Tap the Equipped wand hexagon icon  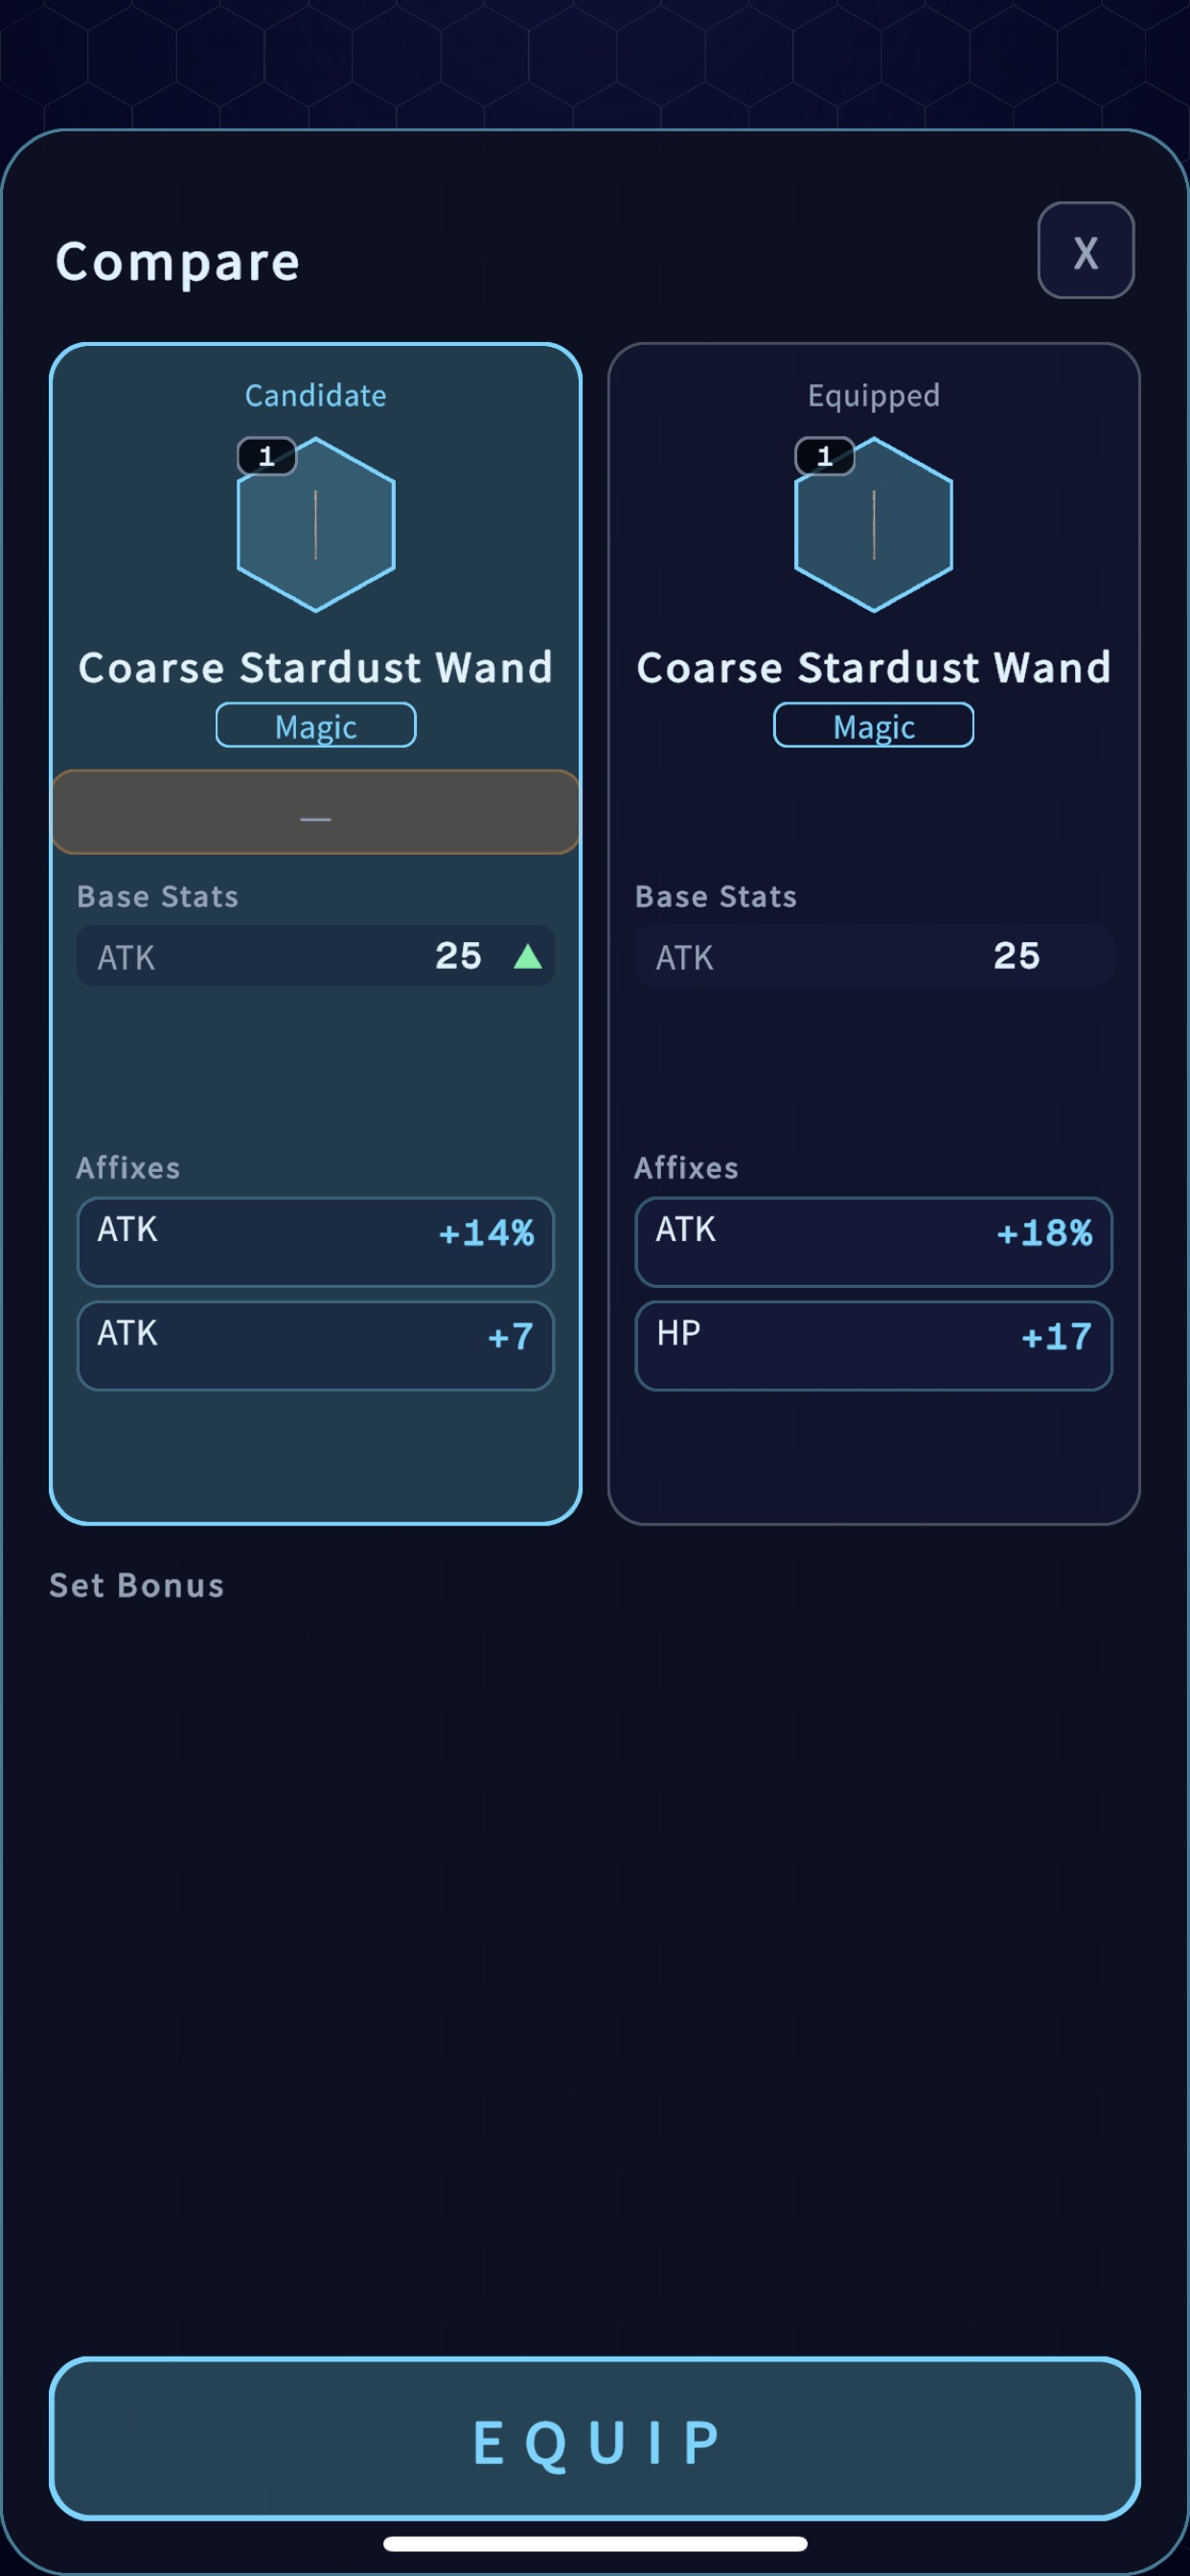click(873, 524)
